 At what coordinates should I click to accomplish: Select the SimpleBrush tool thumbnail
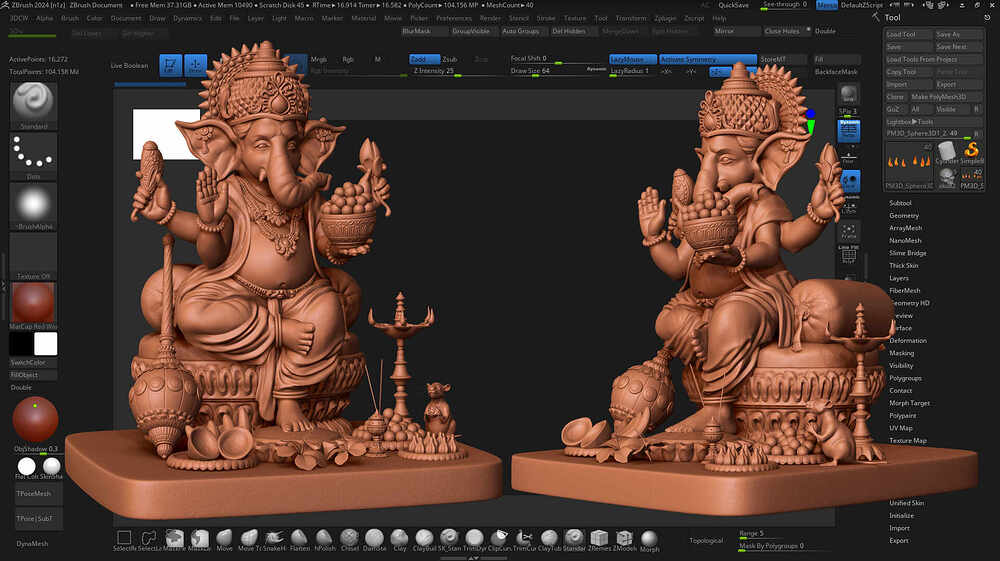coord(972,154)
